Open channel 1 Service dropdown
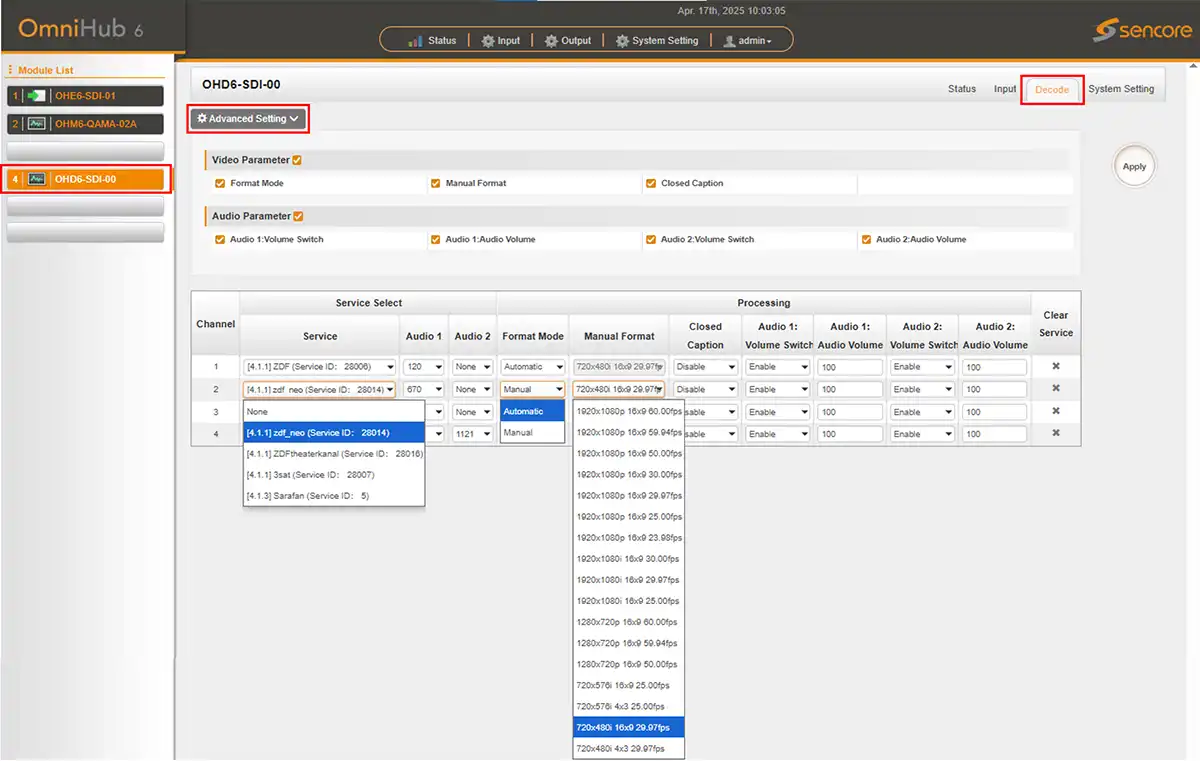 pos(320,367)
